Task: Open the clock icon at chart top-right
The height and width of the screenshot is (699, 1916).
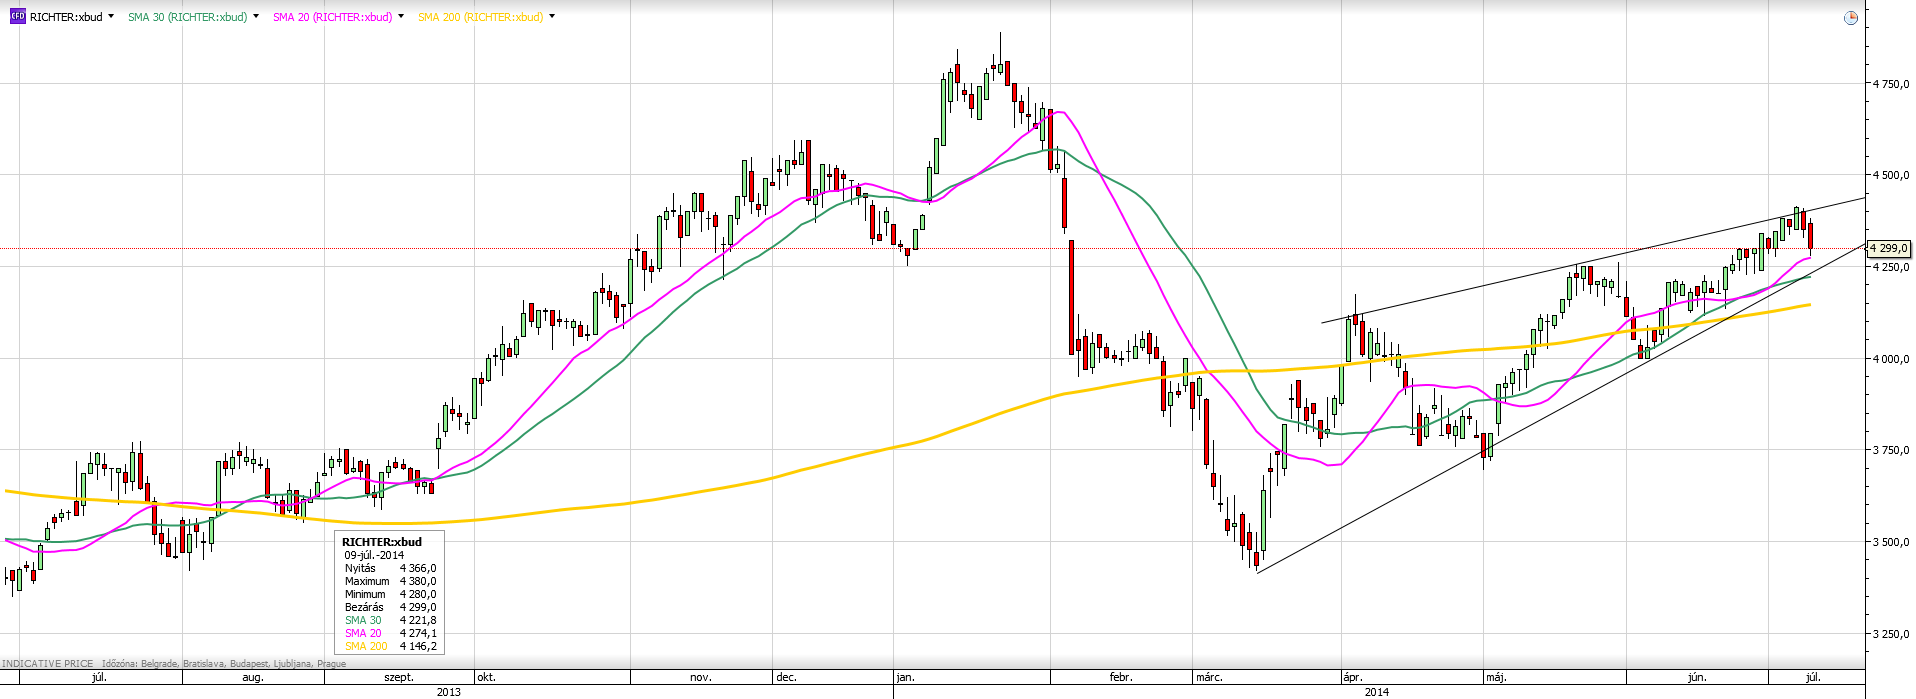Action: [x=1850, y=18]
